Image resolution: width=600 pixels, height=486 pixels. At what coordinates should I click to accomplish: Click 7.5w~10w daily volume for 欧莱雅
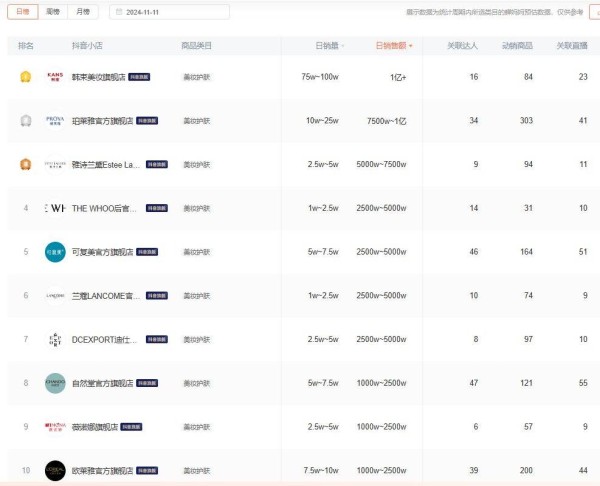pos(321,470)
